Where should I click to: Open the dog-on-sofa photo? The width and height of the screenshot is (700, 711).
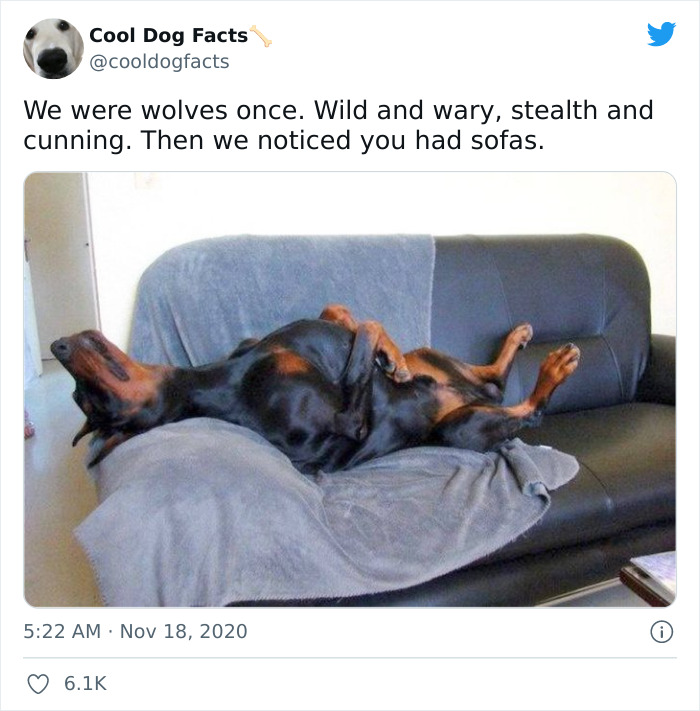click(350, 389)
